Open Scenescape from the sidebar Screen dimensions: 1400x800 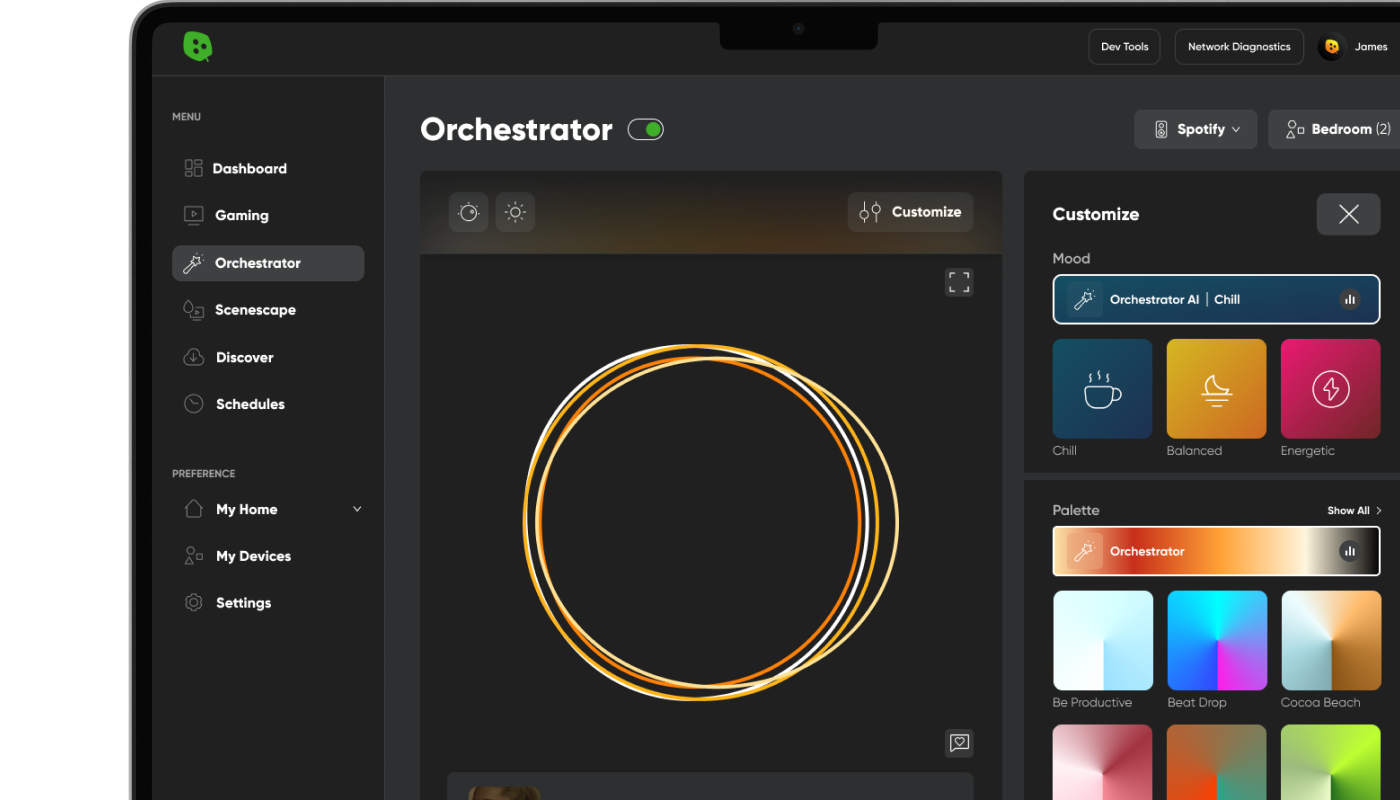click(255, 310)
